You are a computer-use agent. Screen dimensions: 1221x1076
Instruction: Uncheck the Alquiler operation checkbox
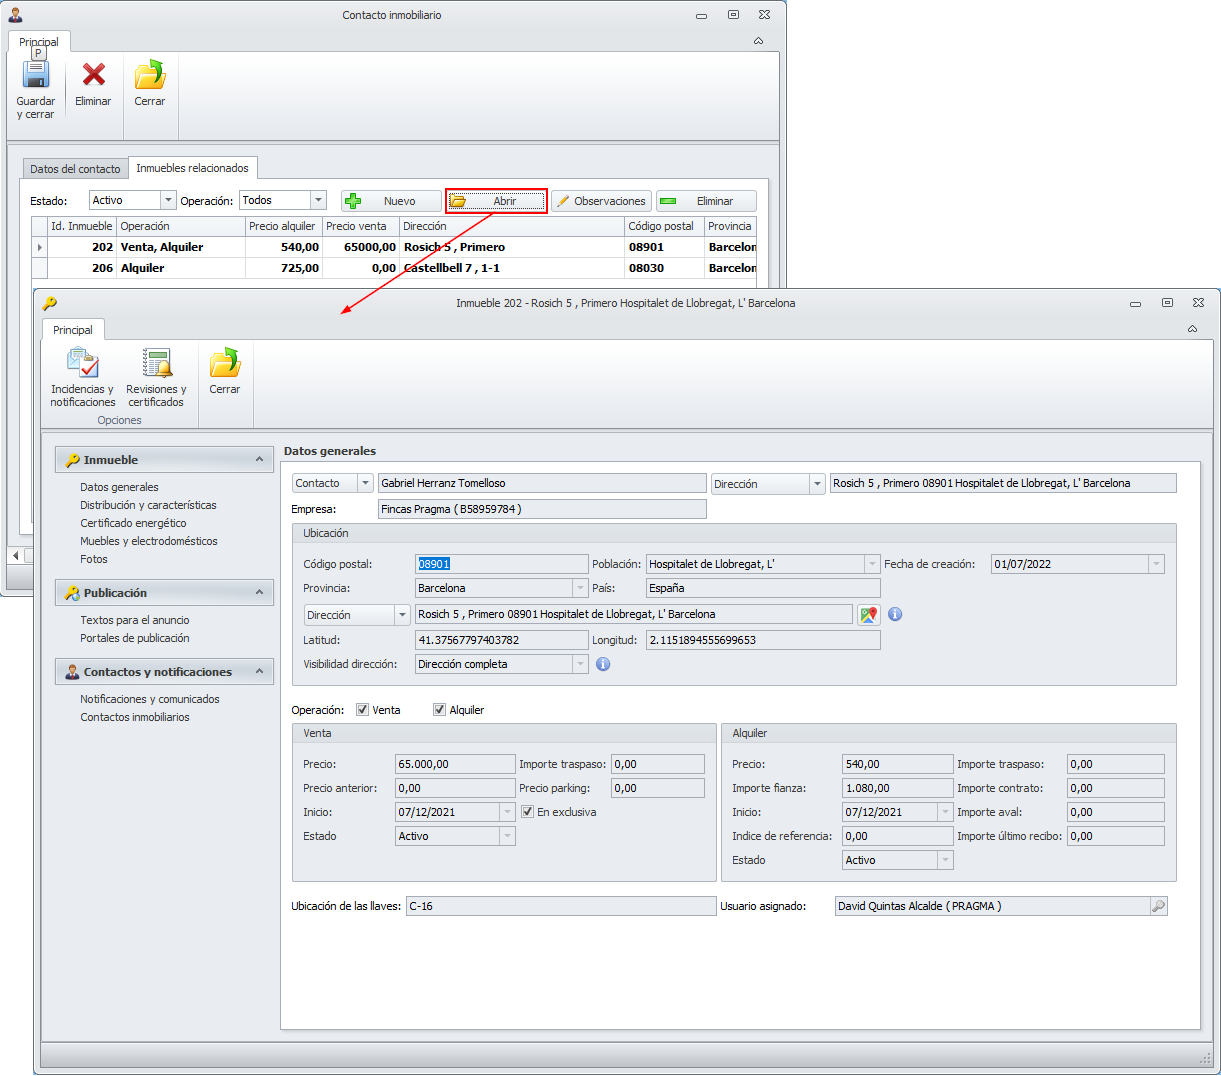439,710
